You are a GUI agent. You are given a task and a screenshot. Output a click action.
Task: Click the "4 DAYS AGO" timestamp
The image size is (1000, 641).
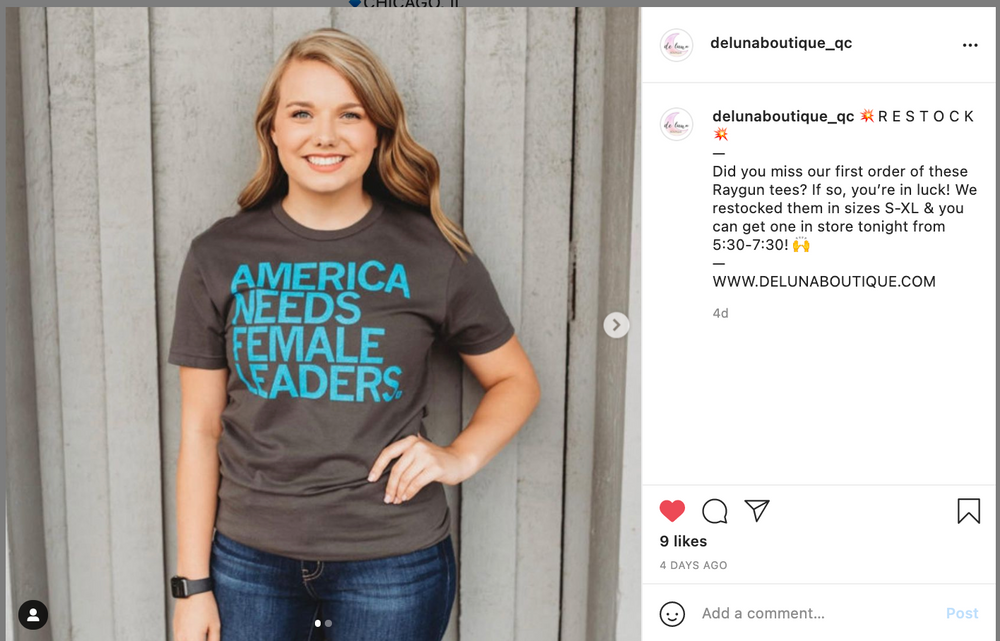[x=693, y=565]
